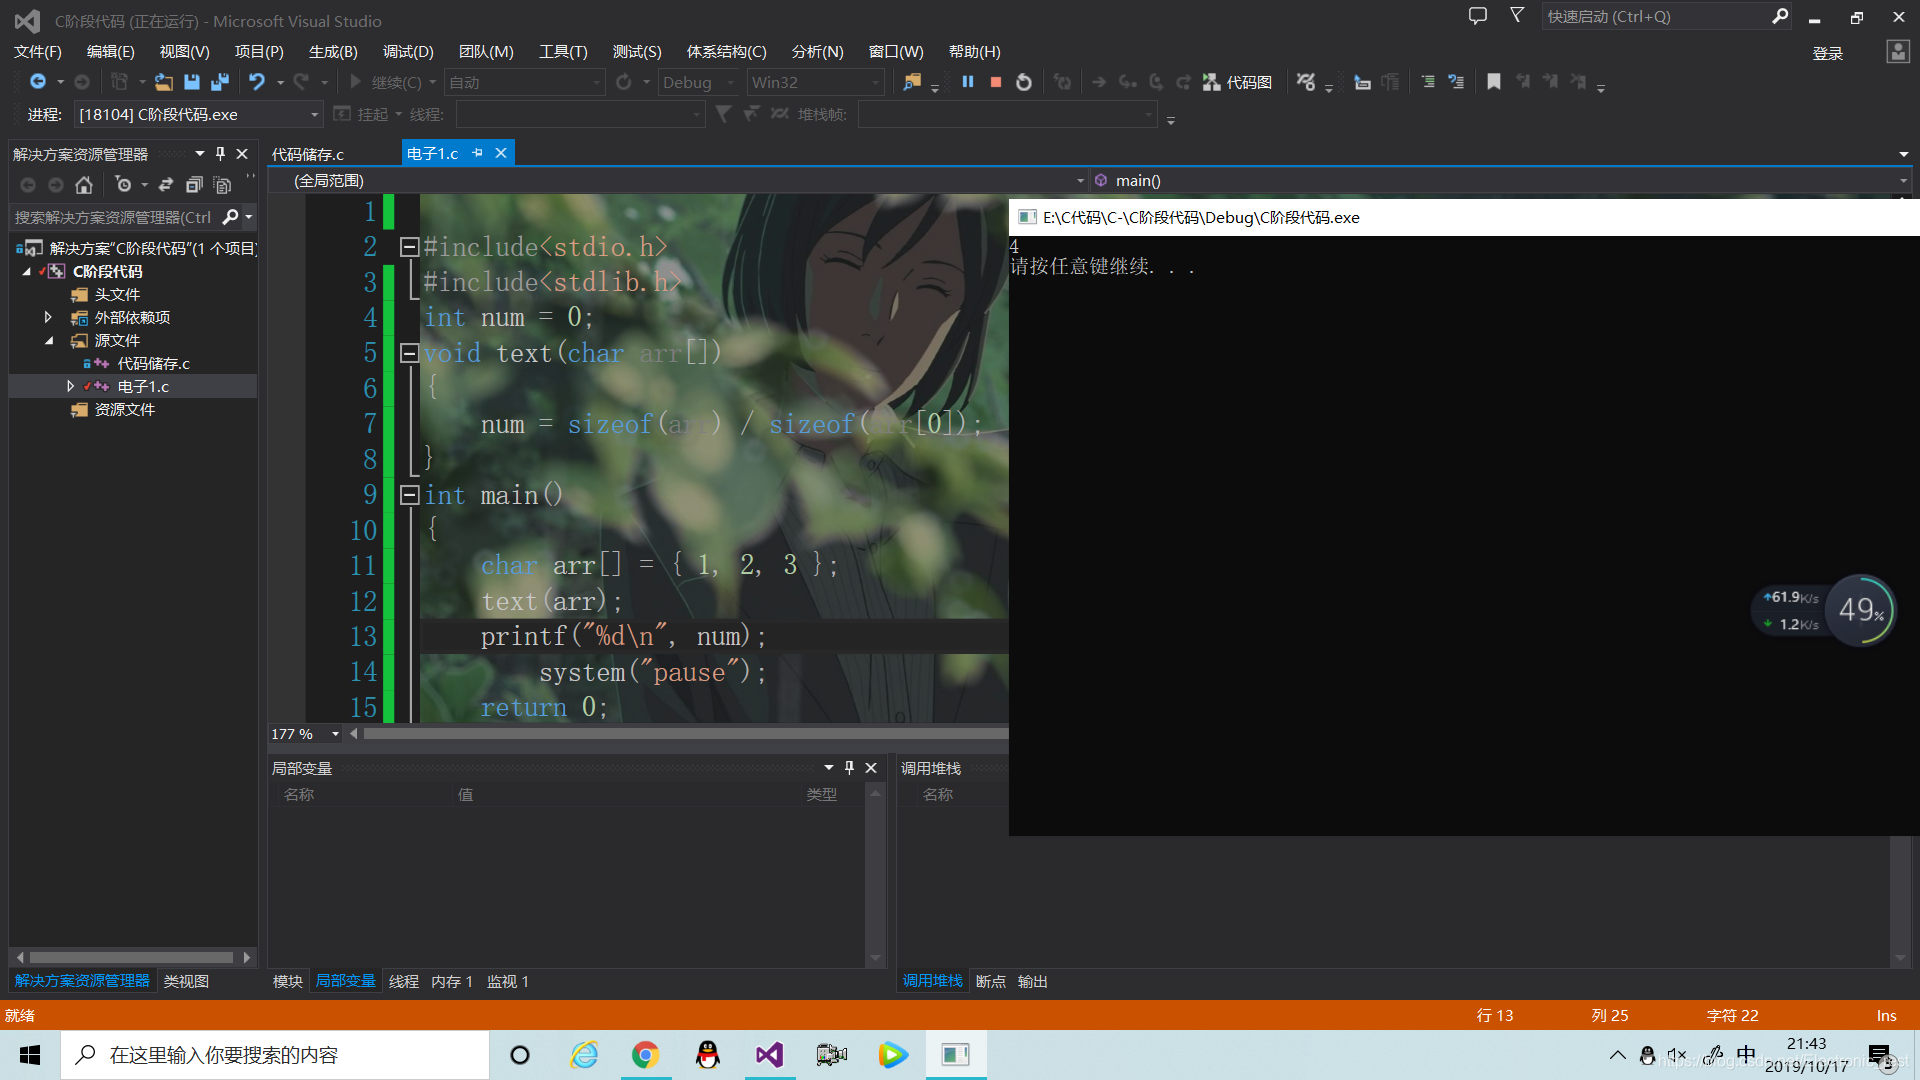Toggle pin on the 电子1.c tab
This screenshot has height=1080, width=1920.
[x=477, y=153]
